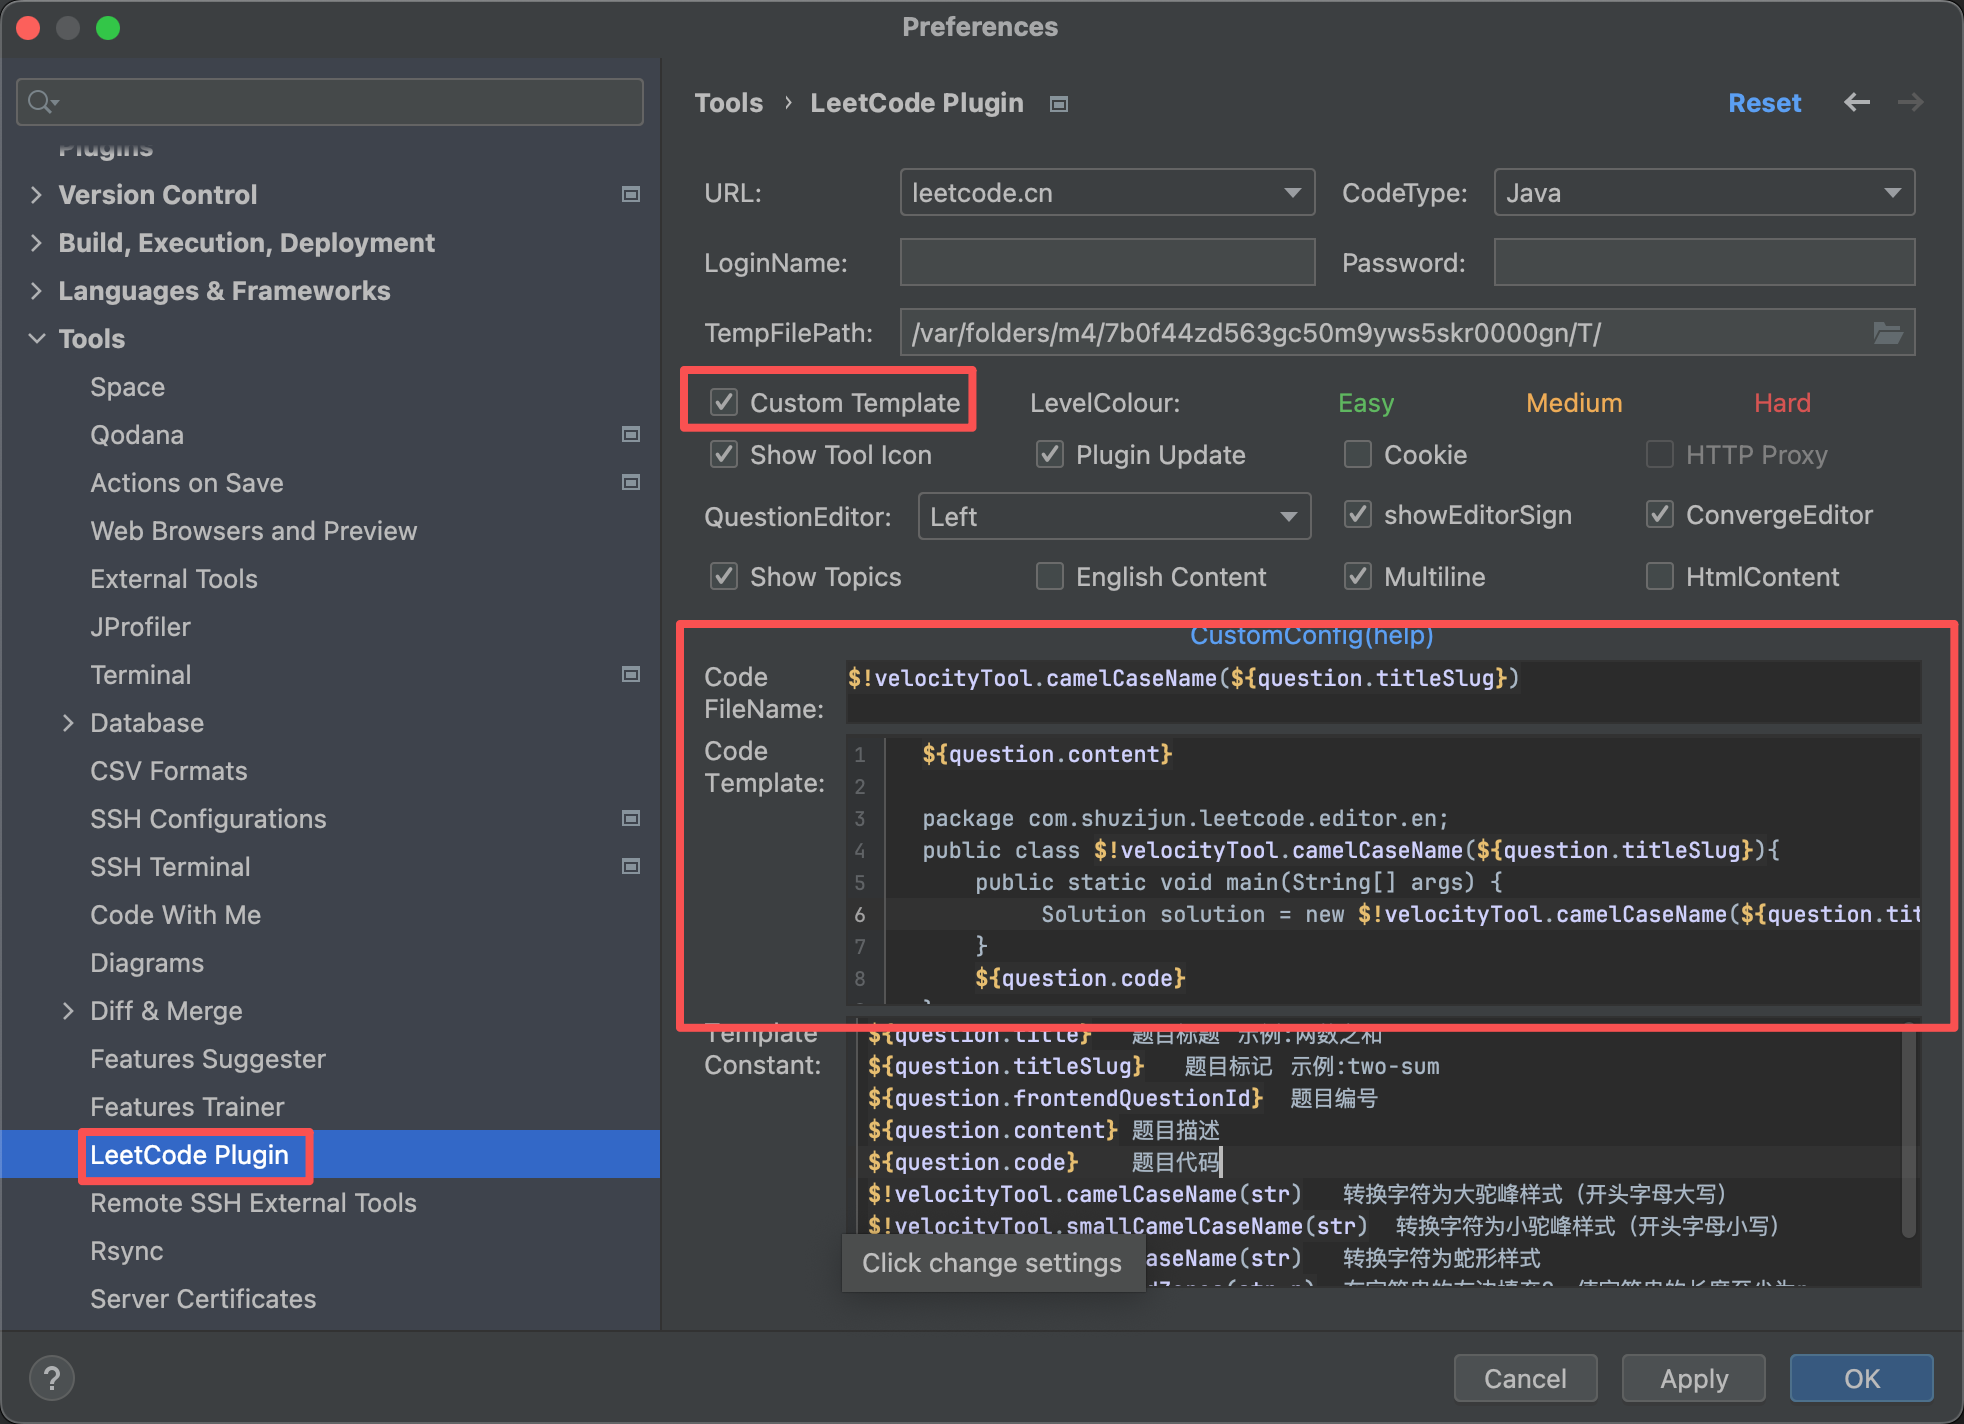Select Diagrams in the Tools list

click(147, 963)
